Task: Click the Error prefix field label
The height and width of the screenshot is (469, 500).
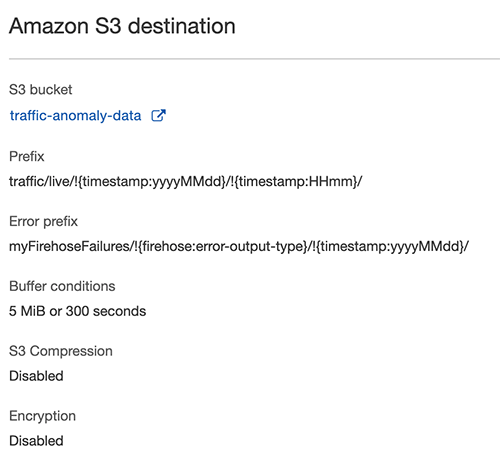Action: pos(43,221)
